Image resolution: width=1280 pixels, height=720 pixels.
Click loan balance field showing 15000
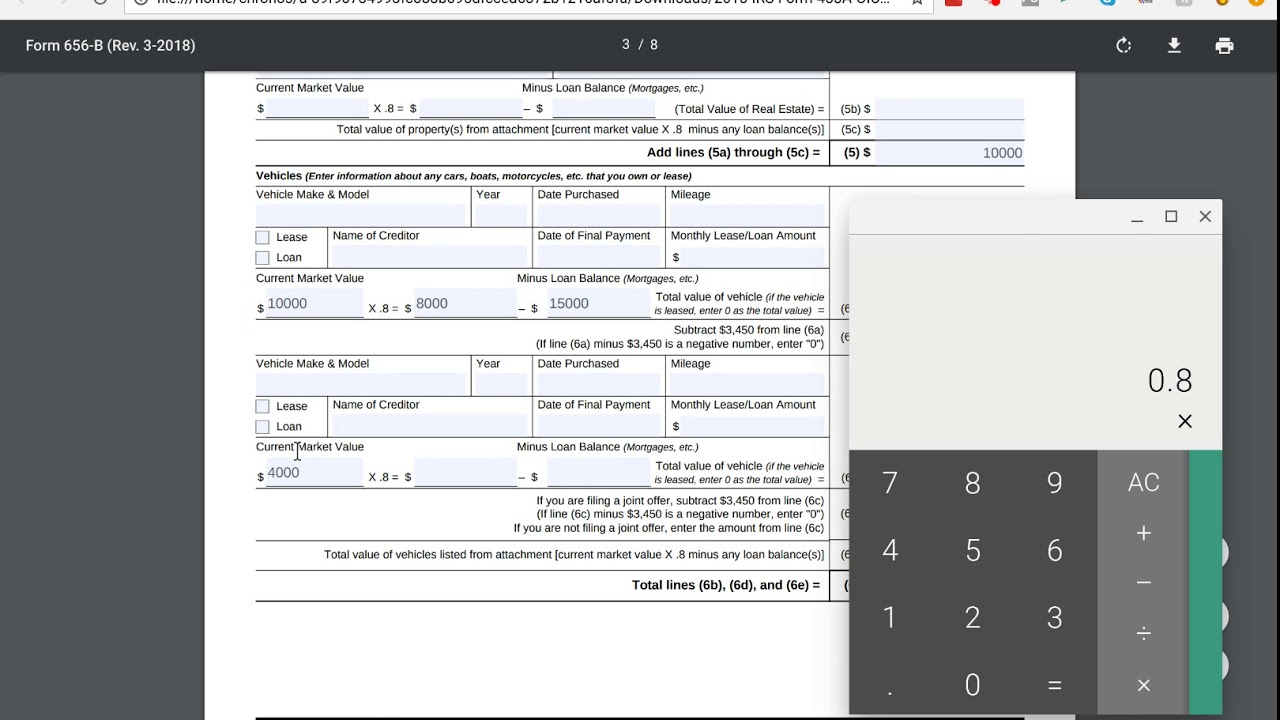click(598, 304)
